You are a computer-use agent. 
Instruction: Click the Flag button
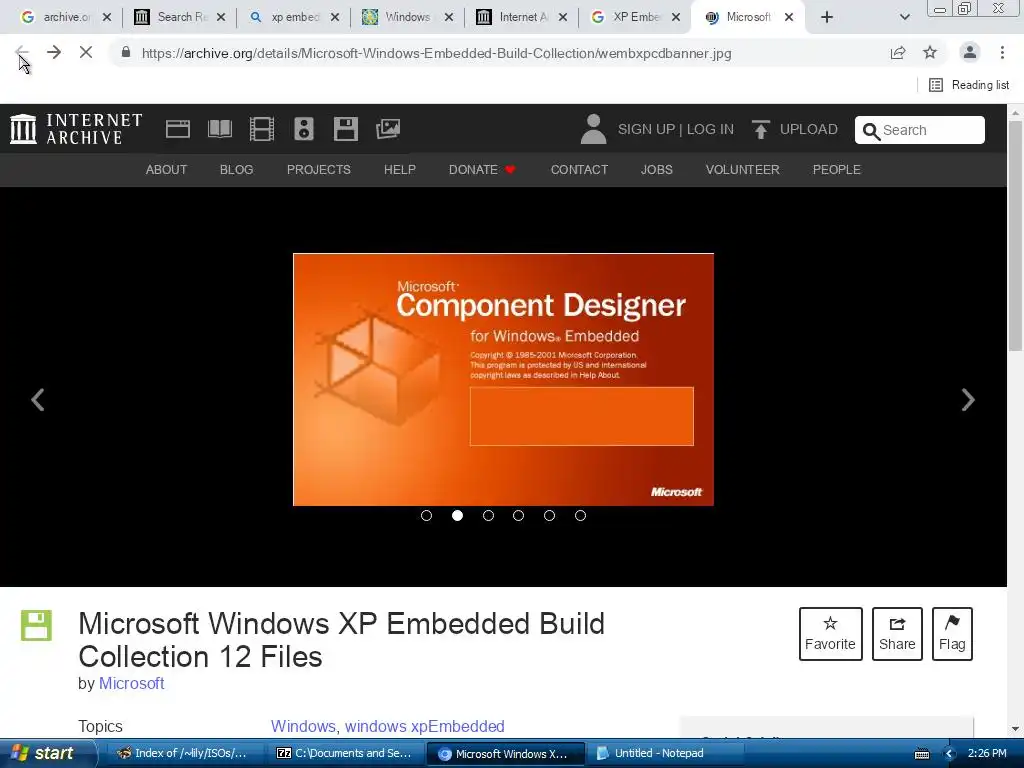tap(952, 634)
